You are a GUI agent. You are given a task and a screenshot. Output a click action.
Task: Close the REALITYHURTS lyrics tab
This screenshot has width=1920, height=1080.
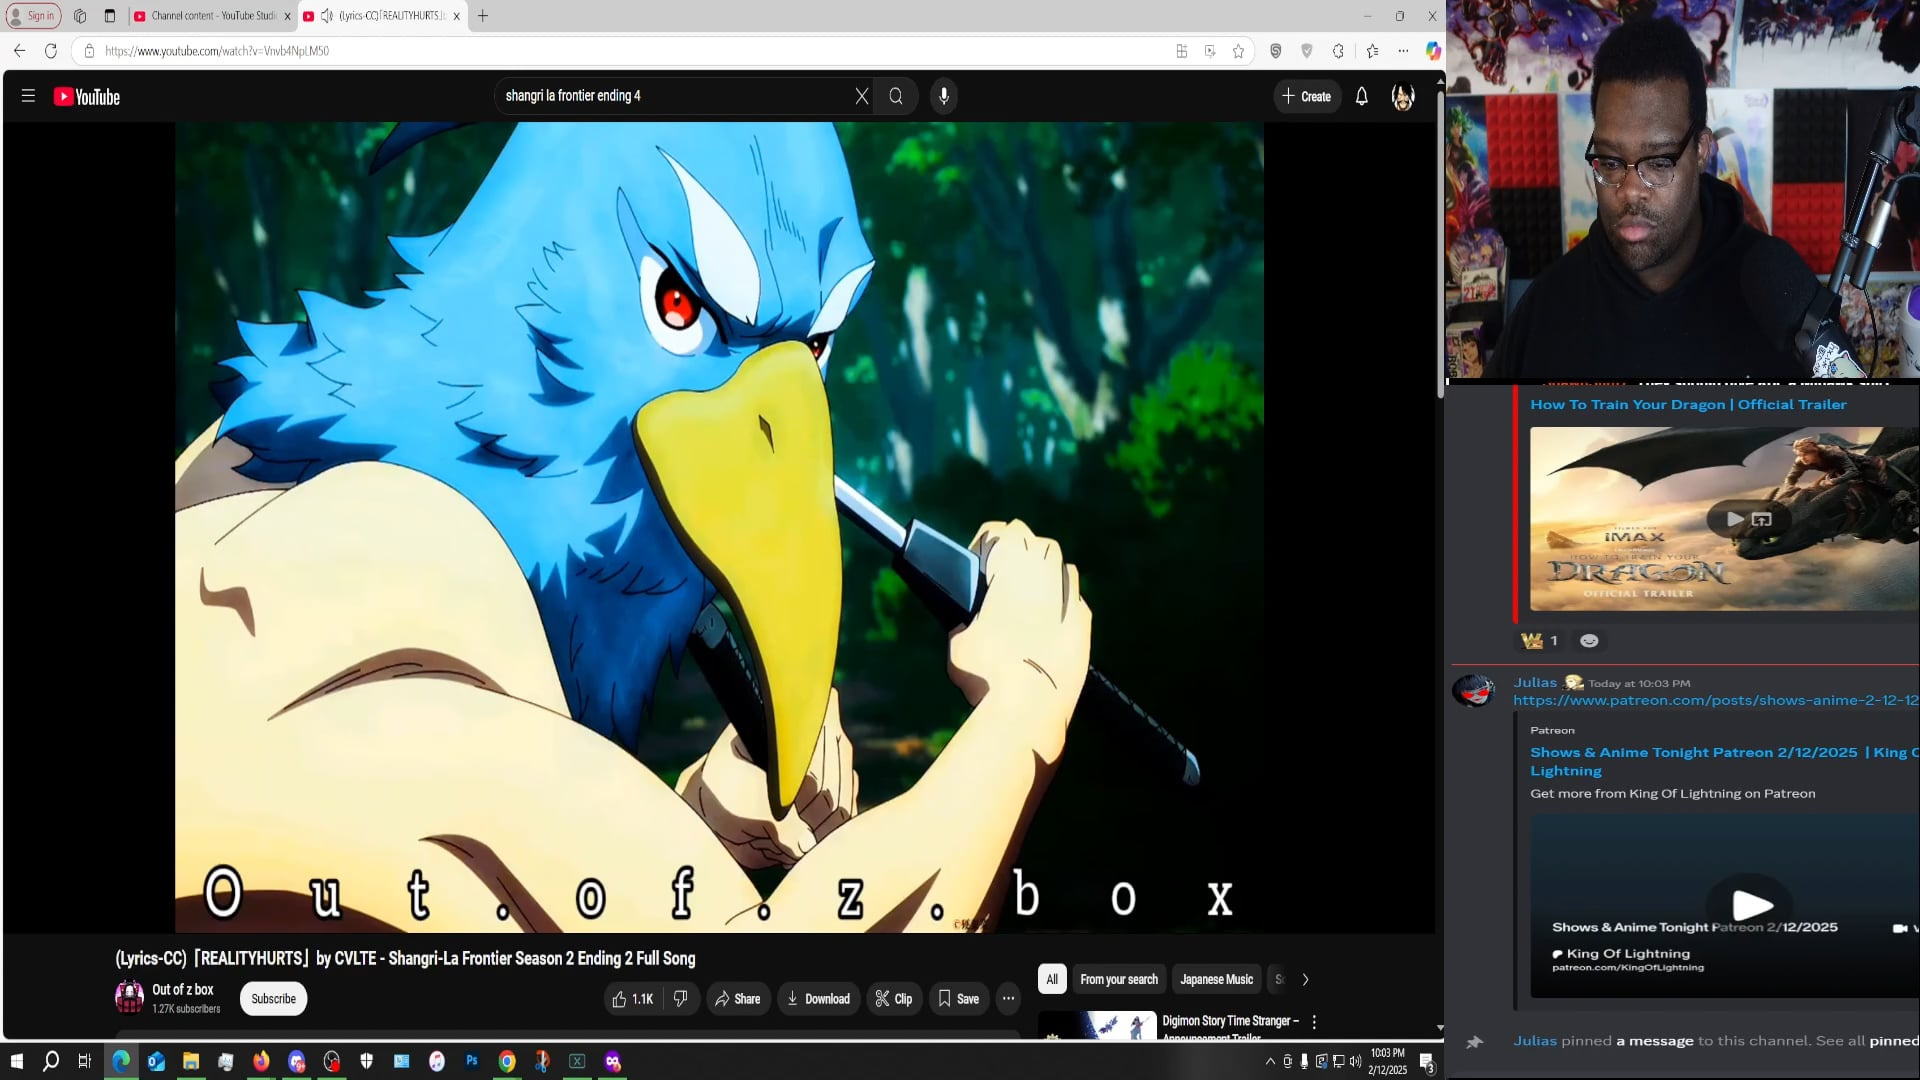pos(457,16)
